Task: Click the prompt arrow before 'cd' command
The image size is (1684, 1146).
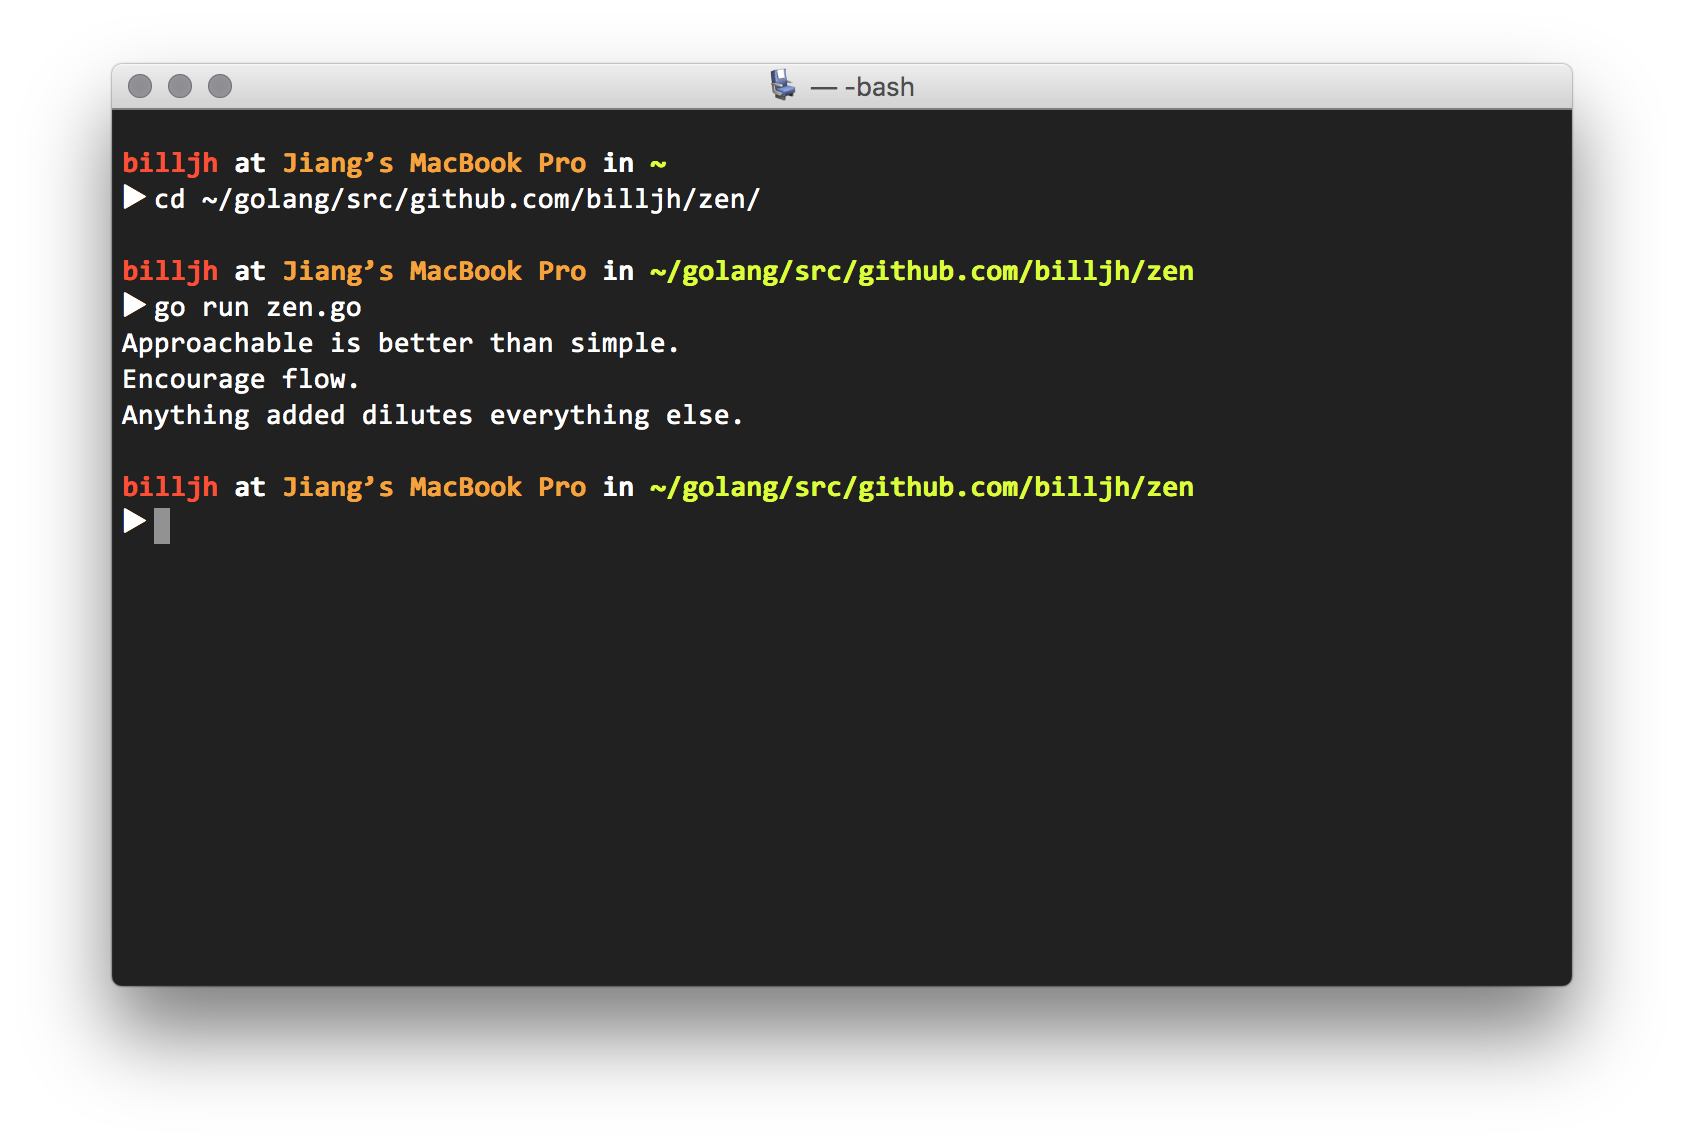Action: pyautogui.click(x=135, y=197)
